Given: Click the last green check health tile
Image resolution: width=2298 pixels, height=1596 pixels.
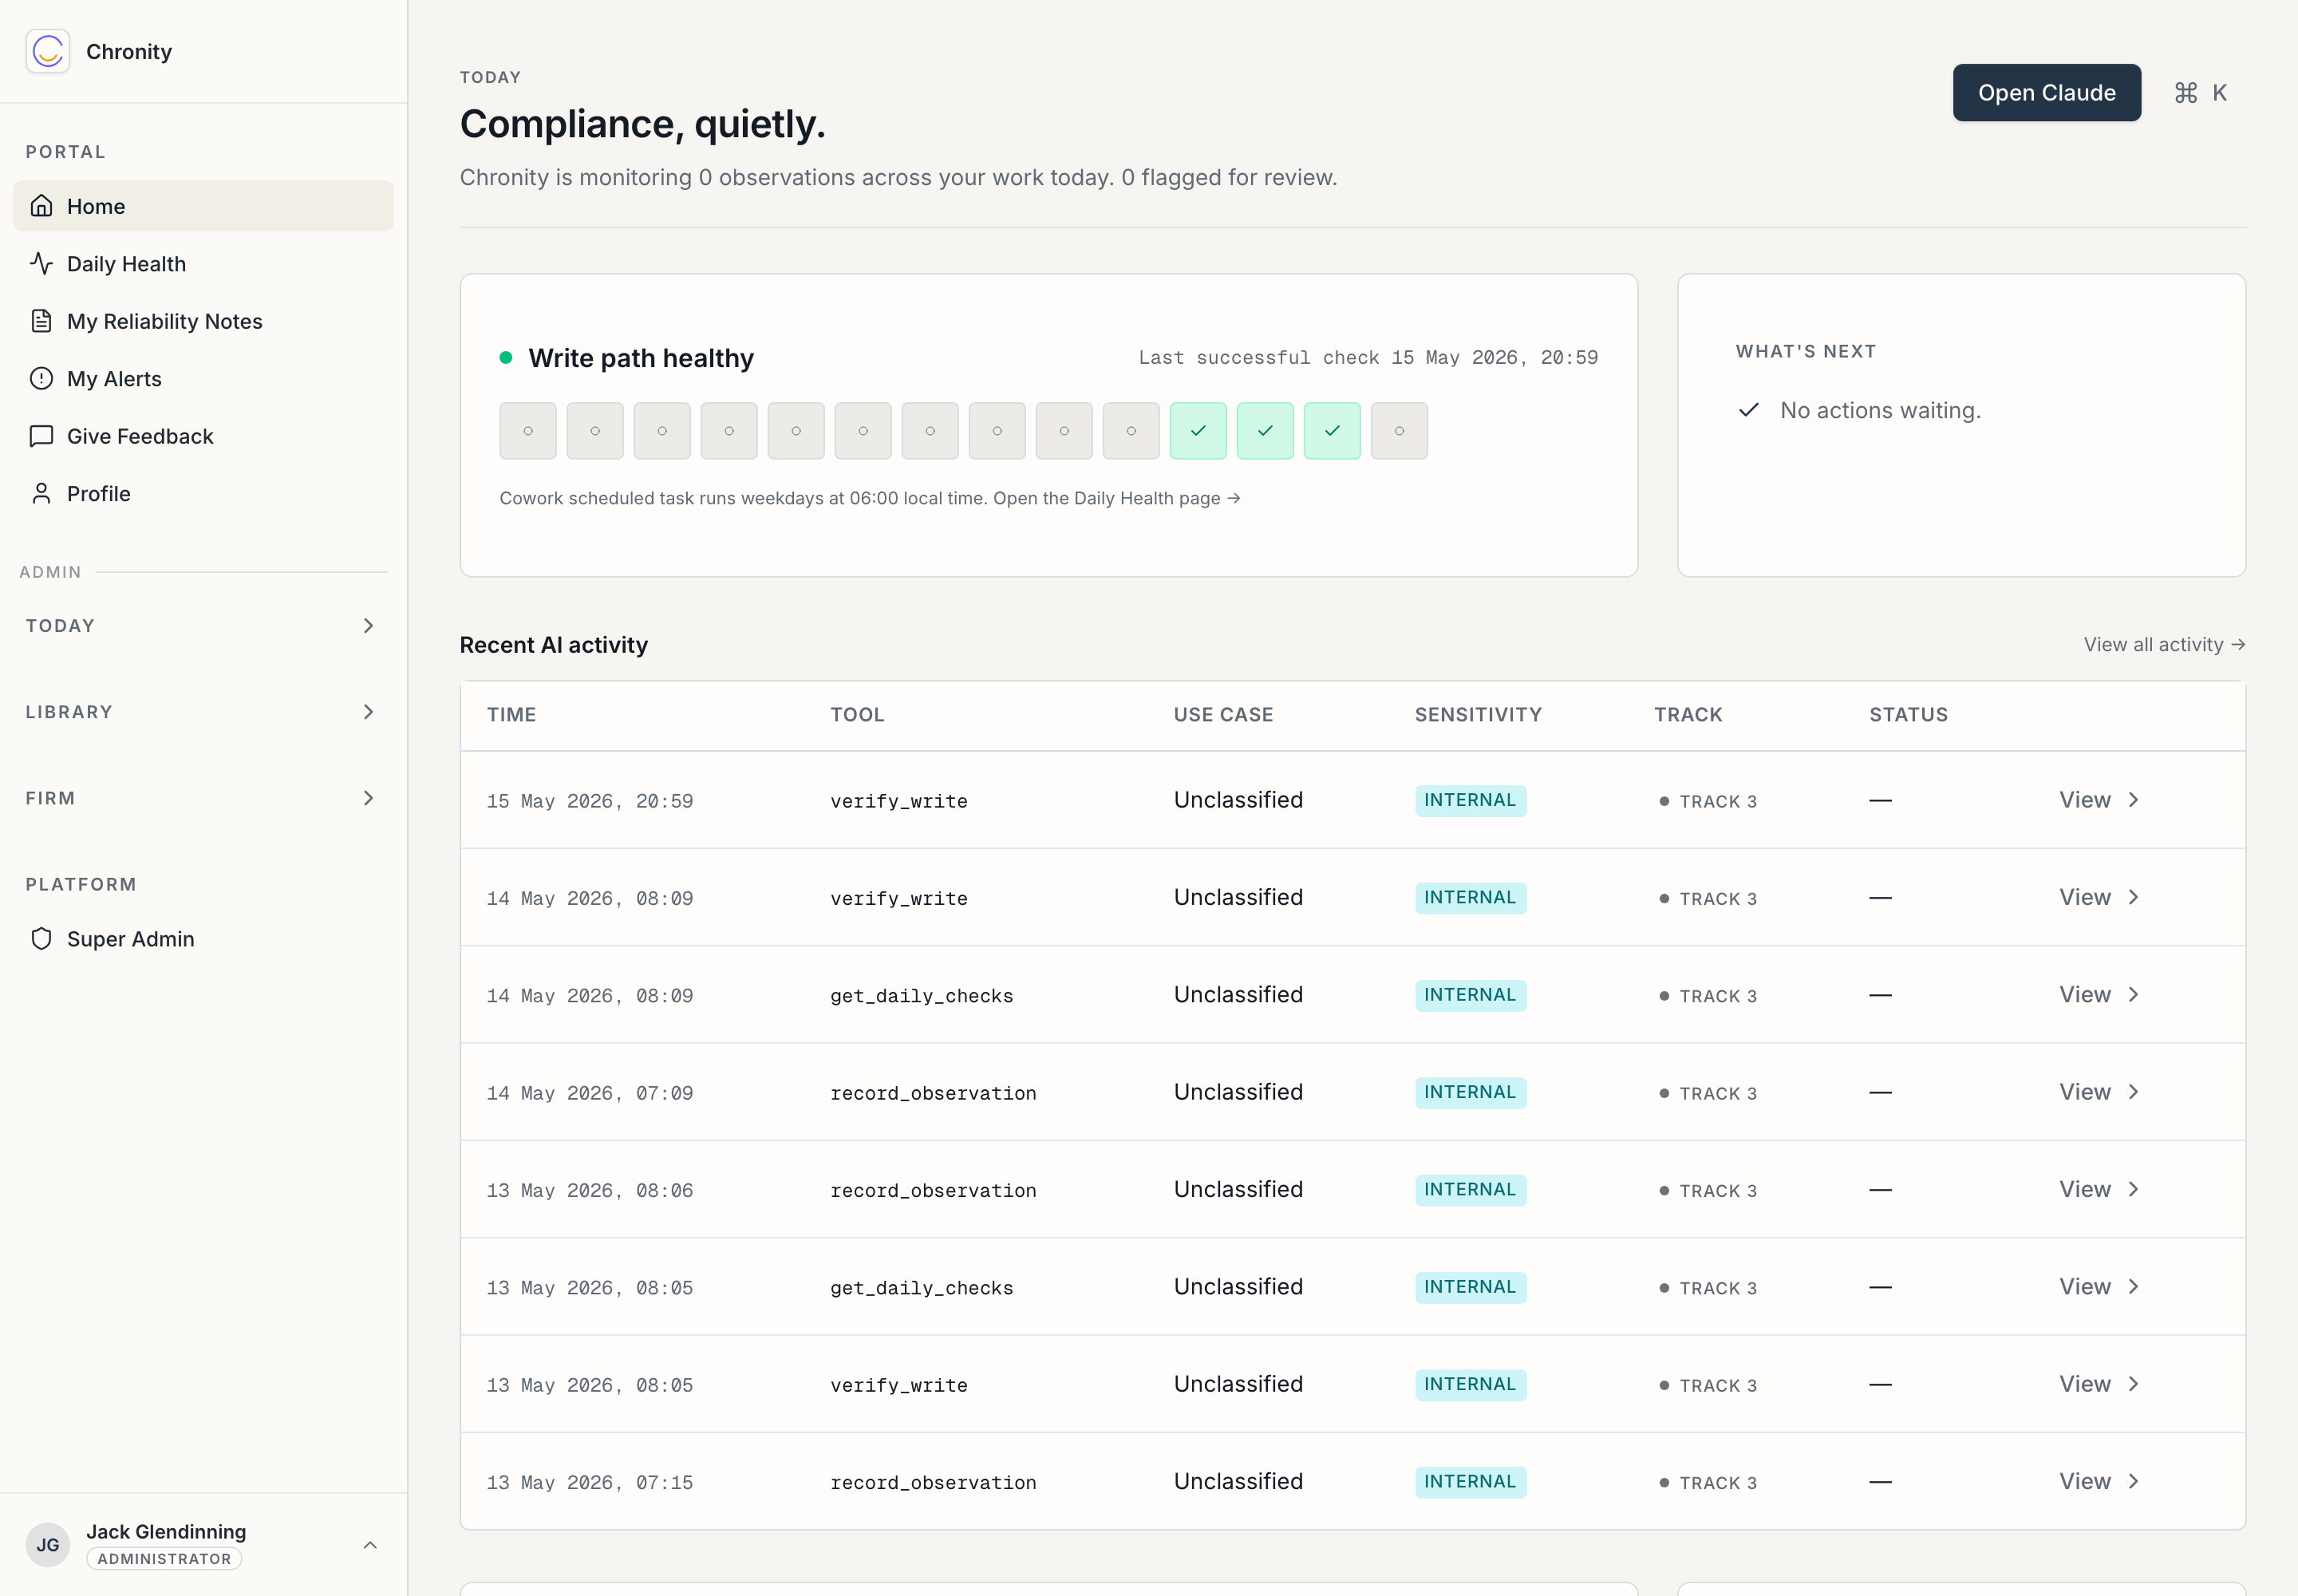Looking at the screenshot, I should [1332, 431].
